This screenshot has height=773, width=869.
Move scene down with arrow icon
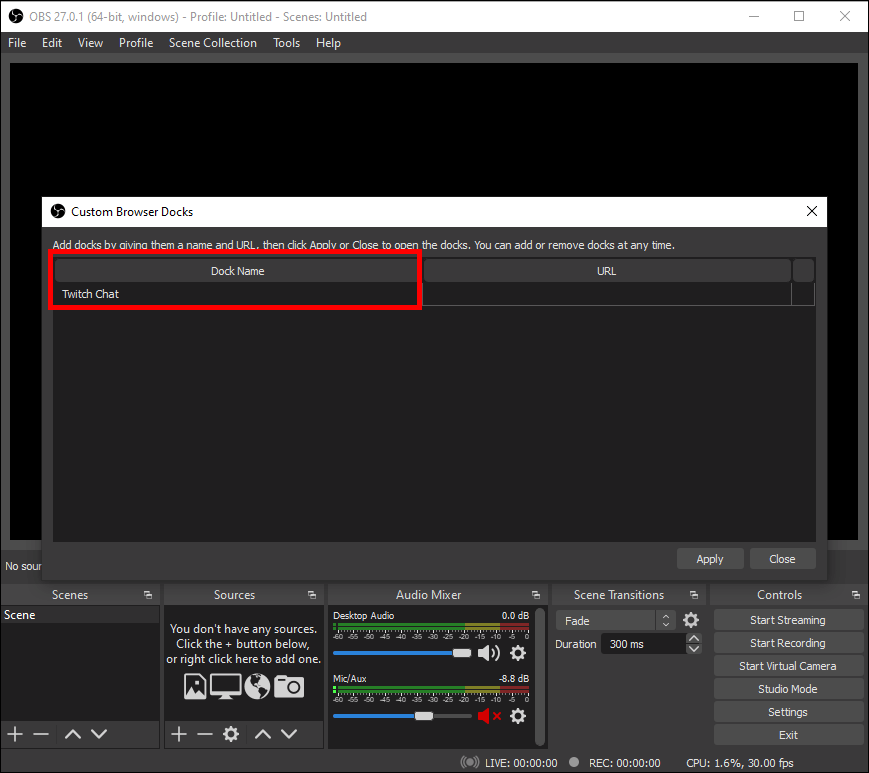click(99, 734)
